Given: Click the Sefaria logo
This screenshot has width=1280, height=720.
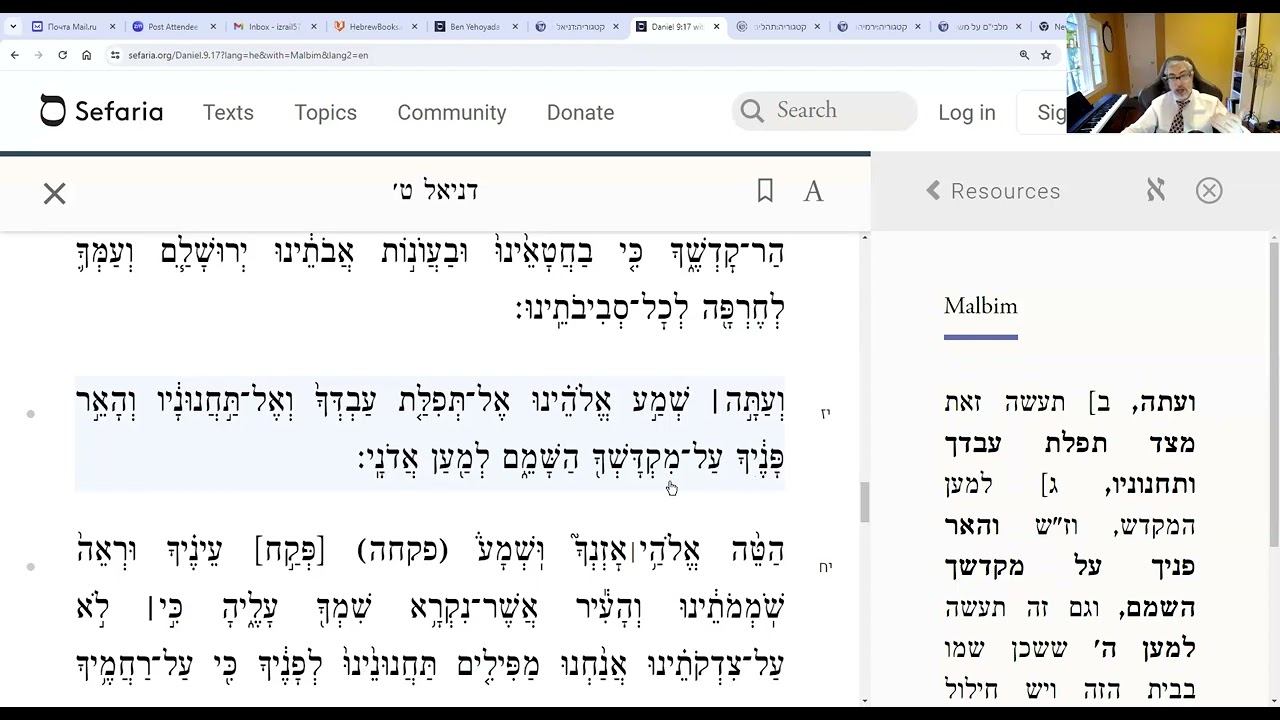Looking at the screenshot, I should click(x=101, y=112).
